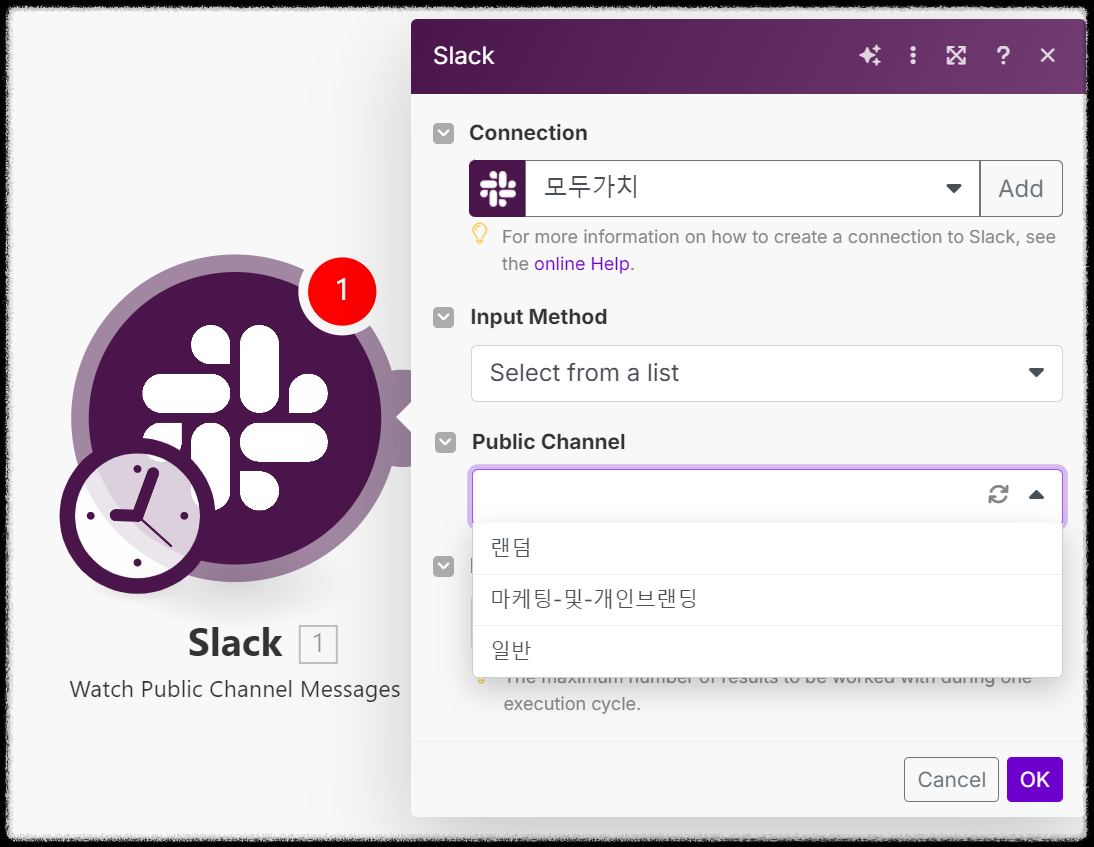Confirm settings with the OK button
The width and height of the screenshot is (1094, 847).
point(1035,779)
